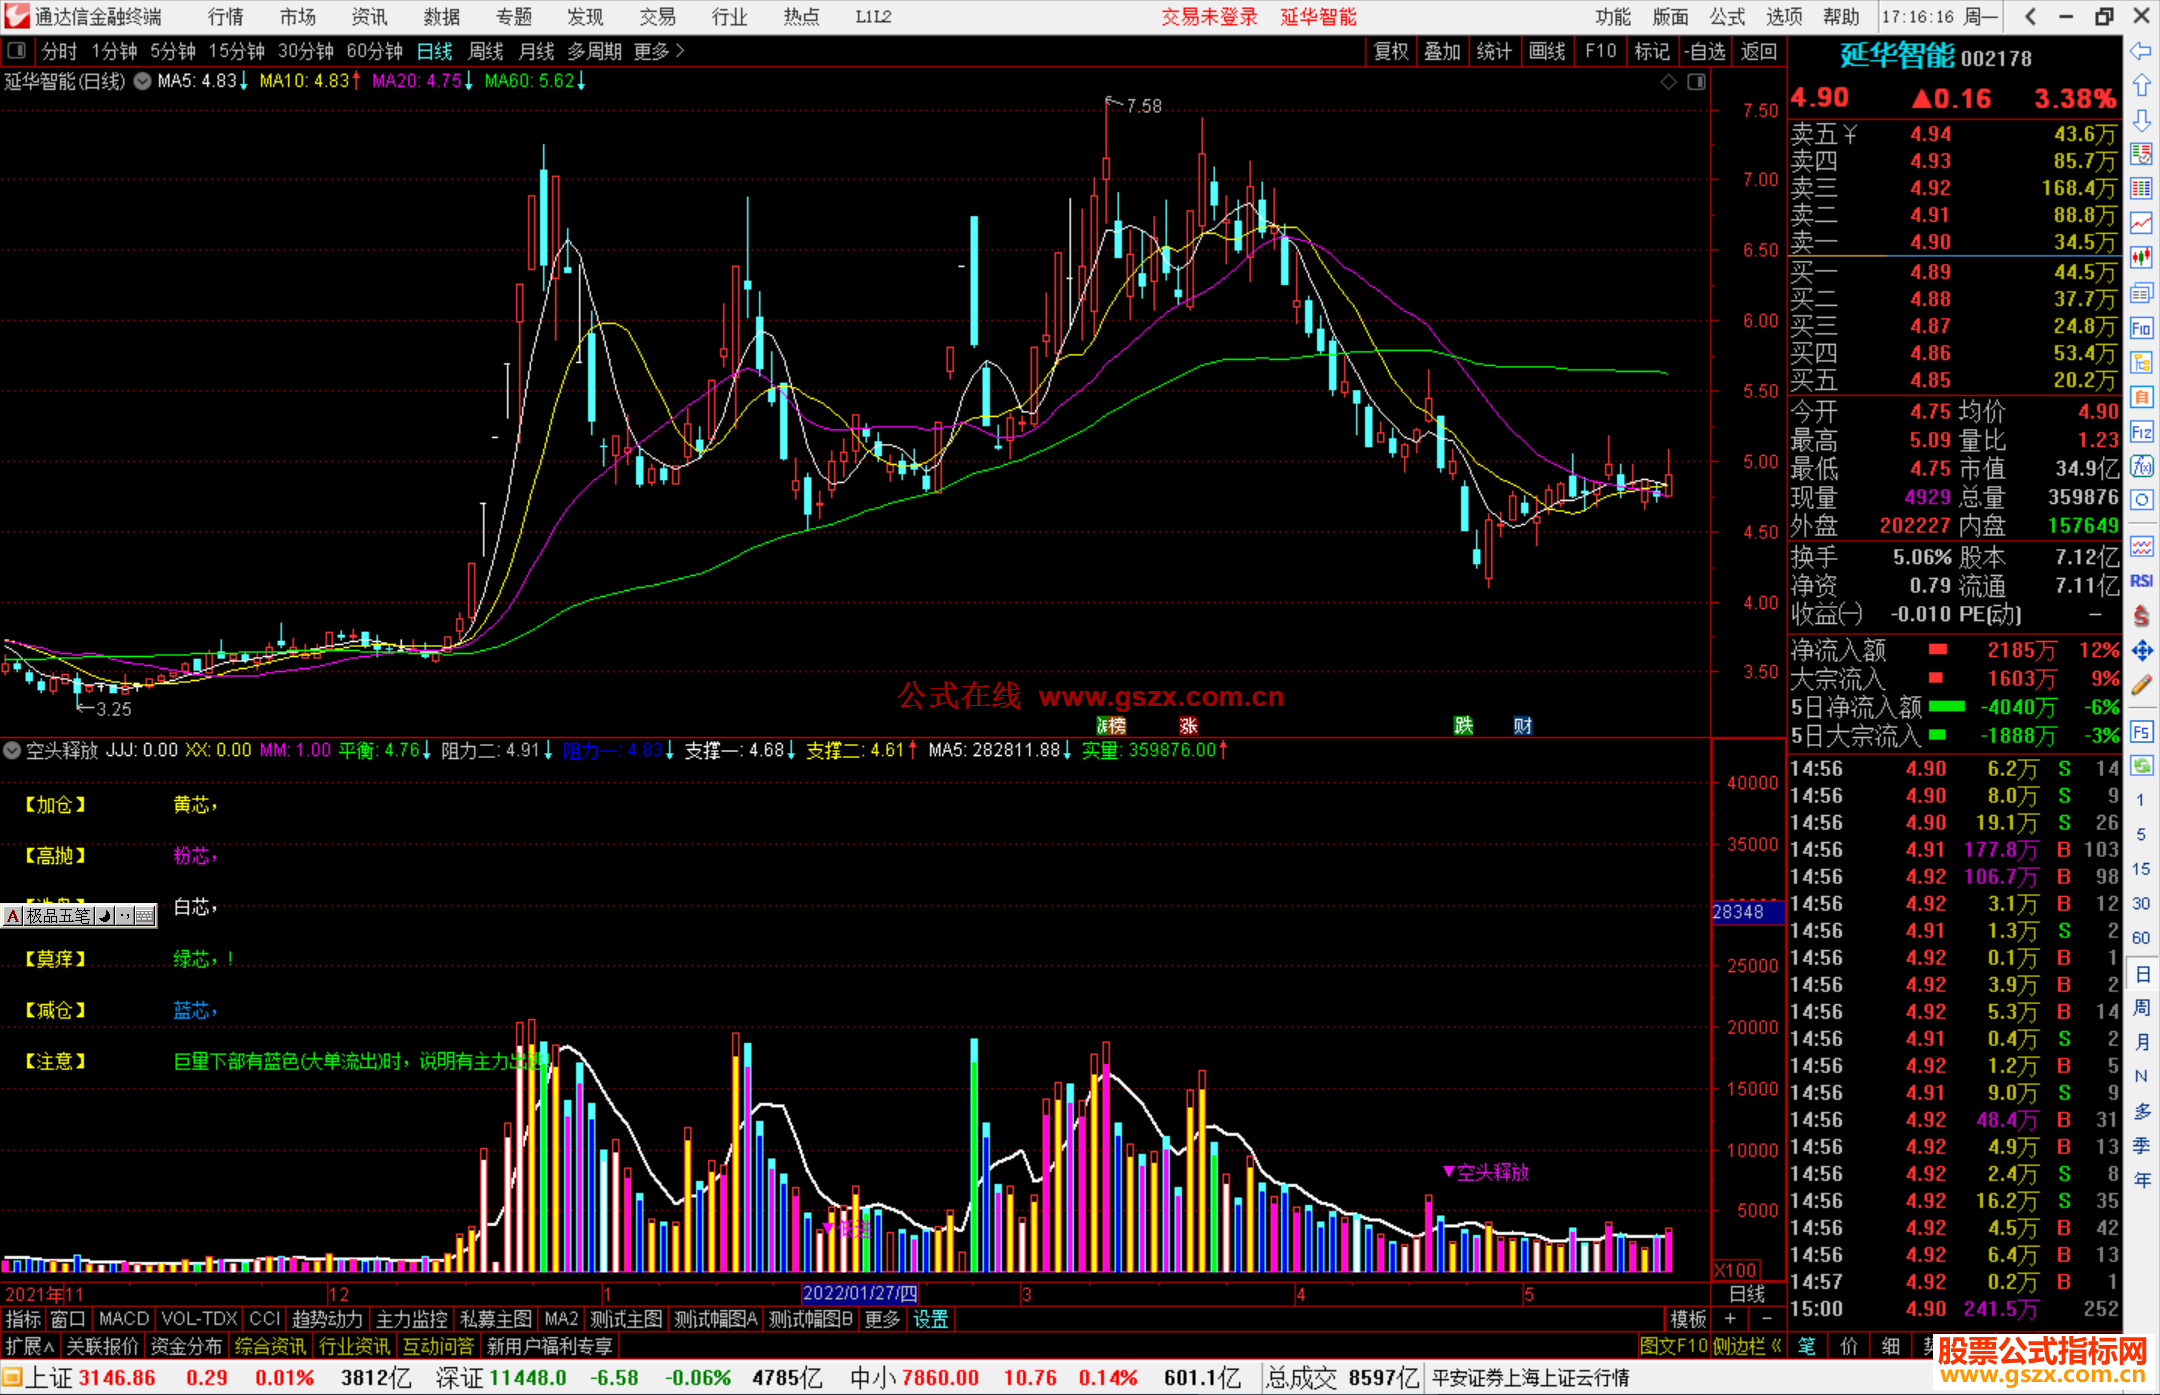
Task: Click the 统计 statistics button
Action: point(1495,51)
